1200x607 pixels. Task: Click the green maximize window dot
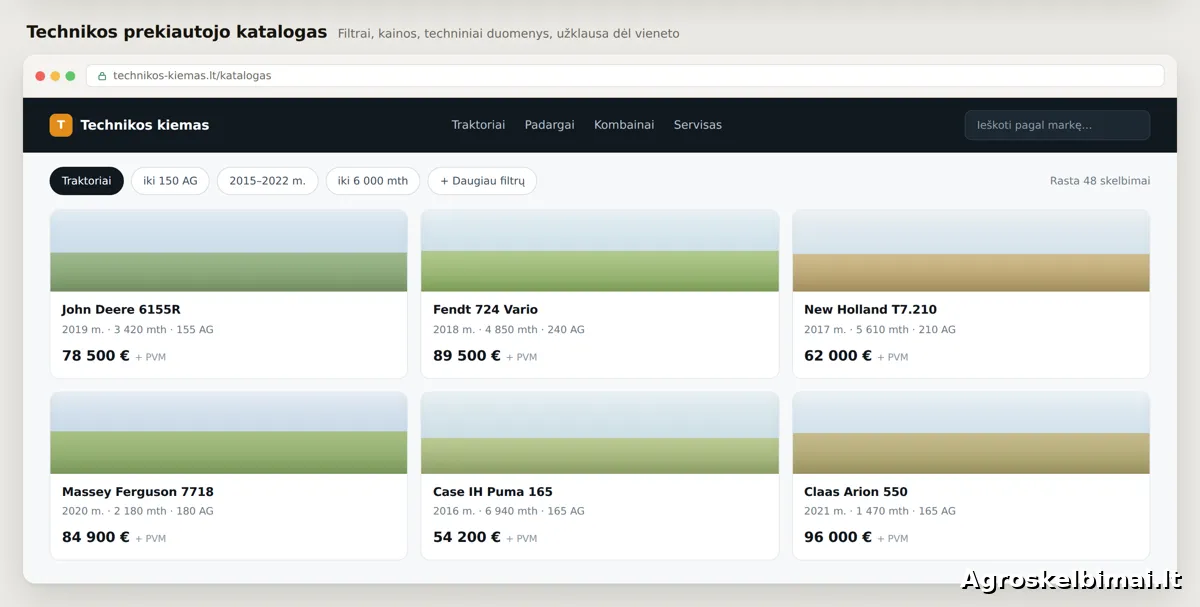click(x=70, y=76)
